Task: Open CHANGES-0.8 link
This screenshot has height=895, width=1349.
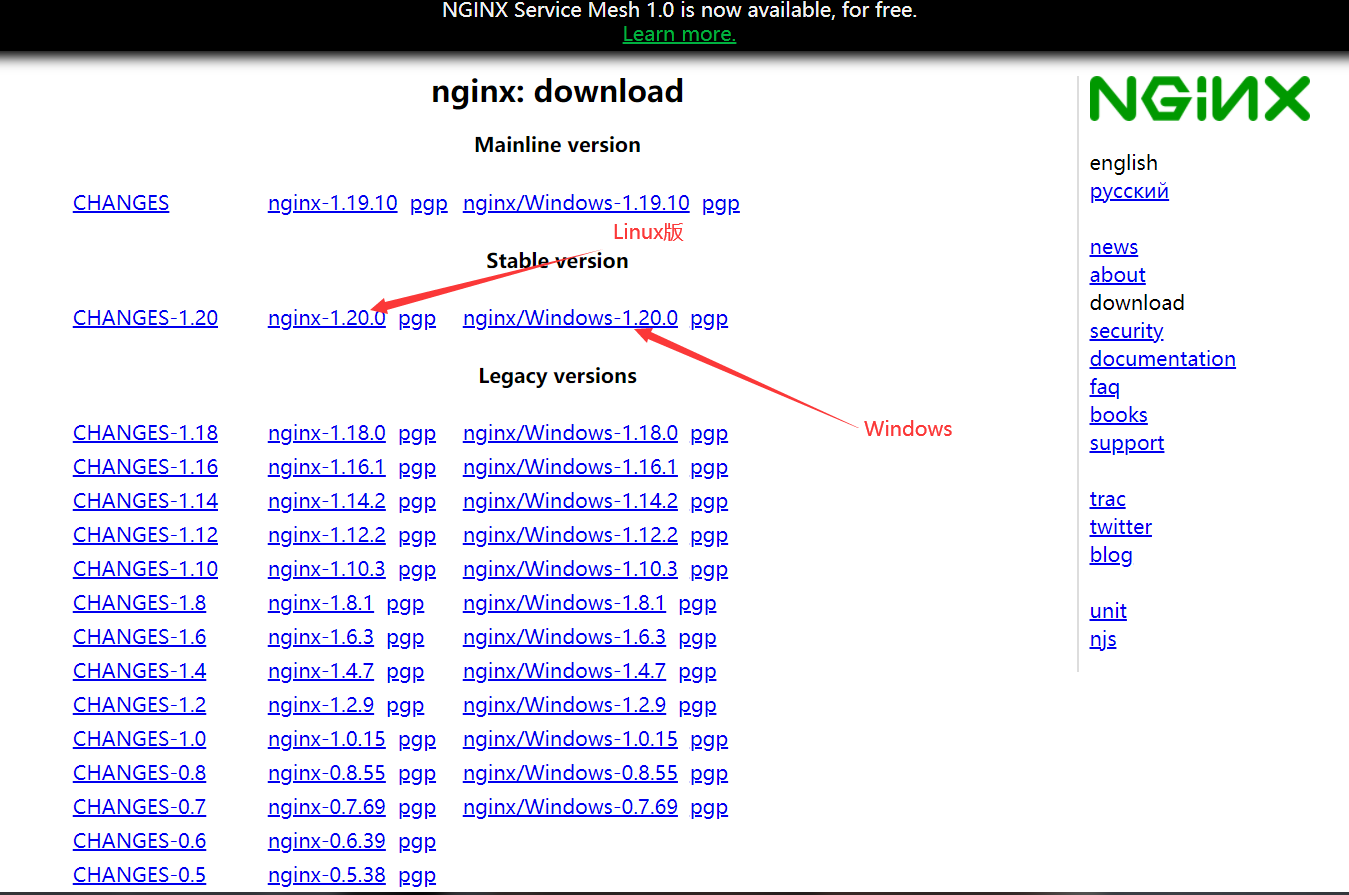Action: [139, 773]
